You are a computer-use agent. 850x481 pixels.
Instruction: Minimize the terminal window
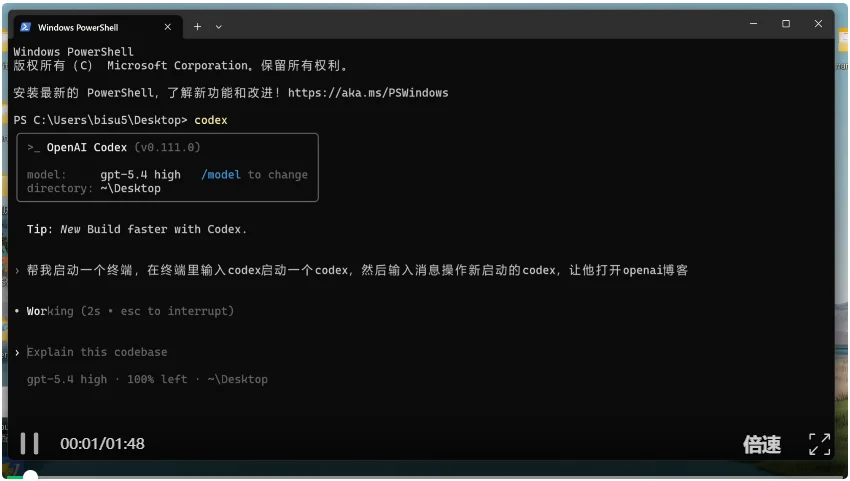click(752, 24)
